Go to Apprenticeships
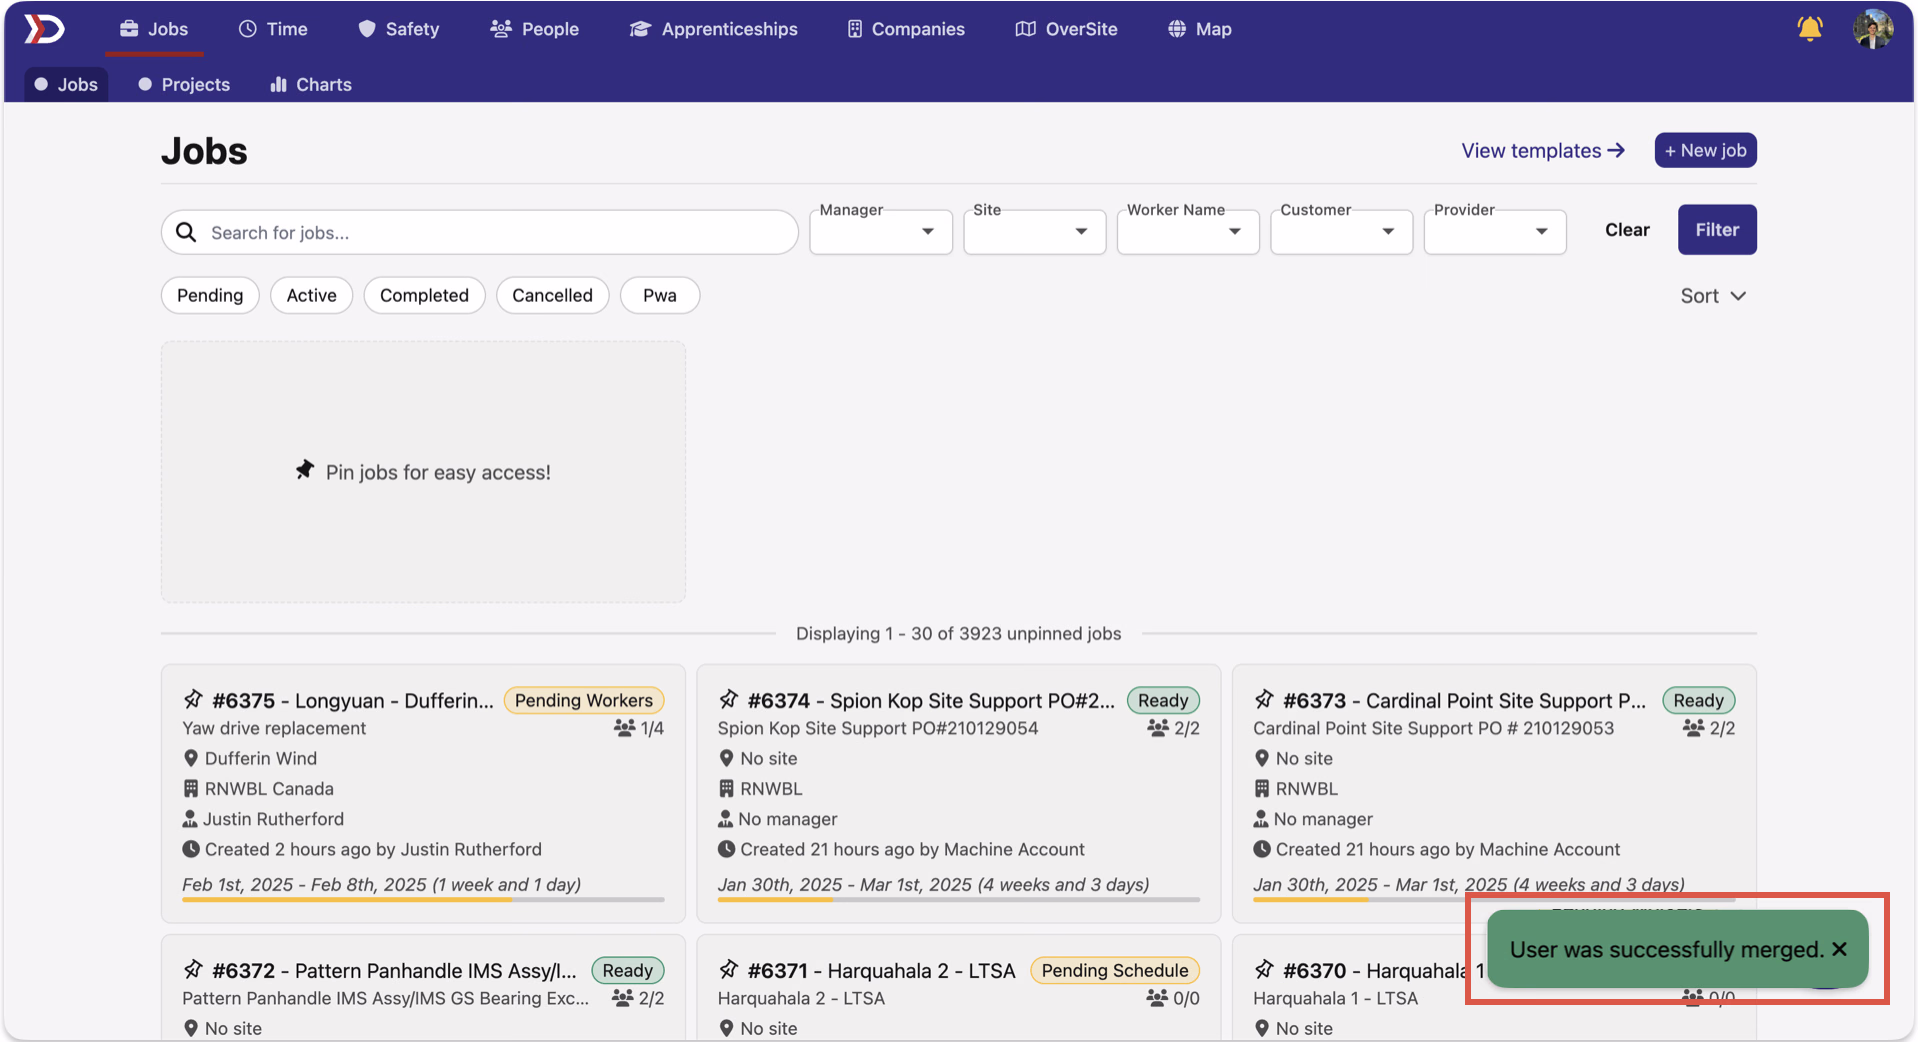This screenshot has height=1042, width=1918. (713, 29)
